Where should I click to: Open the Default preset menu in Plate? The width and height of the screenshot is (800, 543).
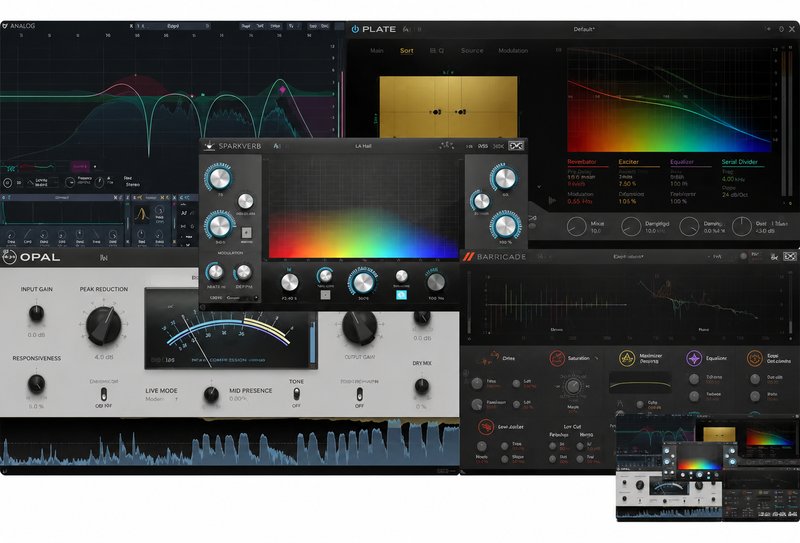pos(584,29)
